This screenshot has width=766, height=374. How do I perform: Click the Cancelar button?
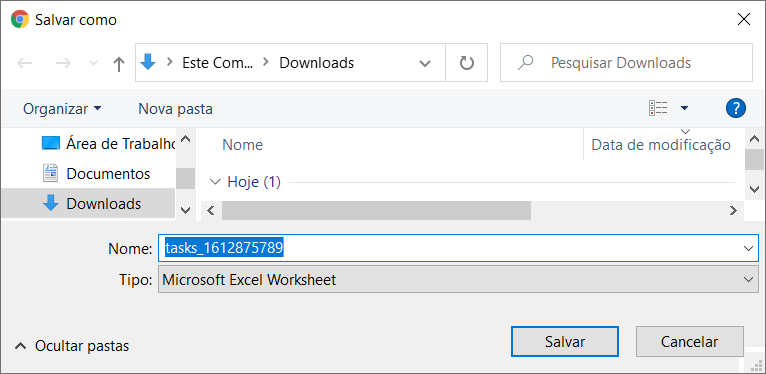(x=689, y=342)
